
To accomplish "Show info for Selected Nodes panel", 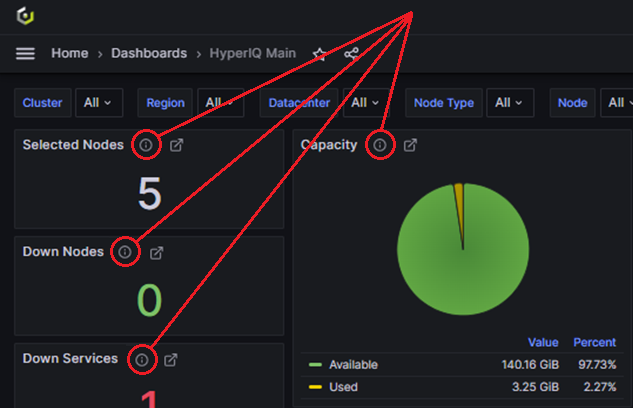I will pos(146,145).
